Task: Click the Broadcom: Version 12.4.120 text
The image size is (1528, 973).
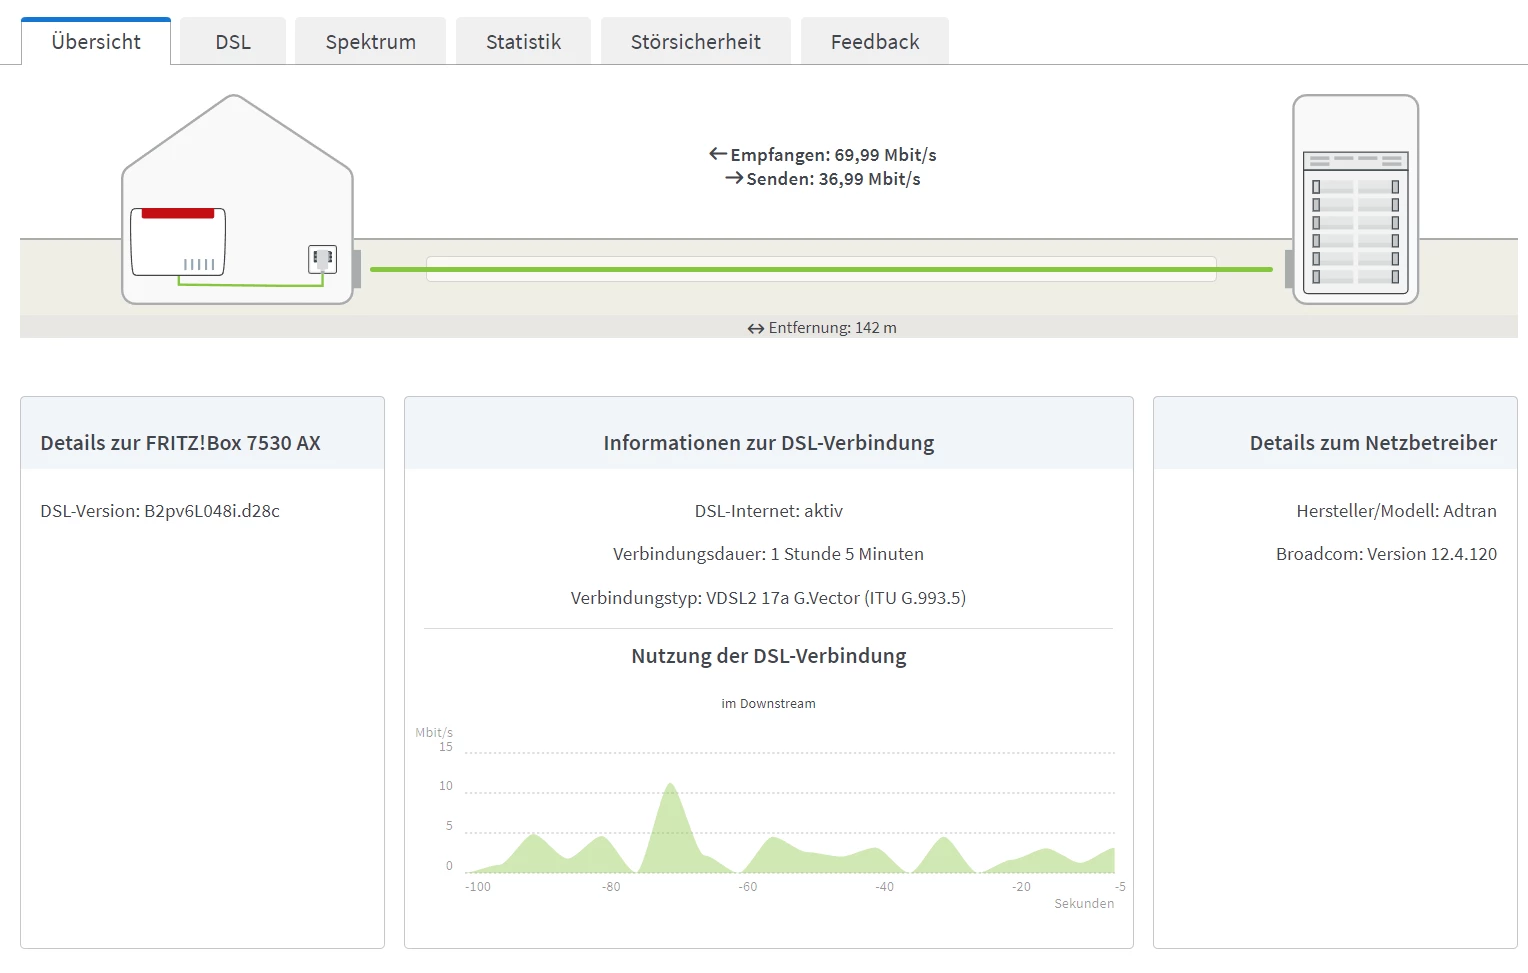Action: click(1386, 554)
